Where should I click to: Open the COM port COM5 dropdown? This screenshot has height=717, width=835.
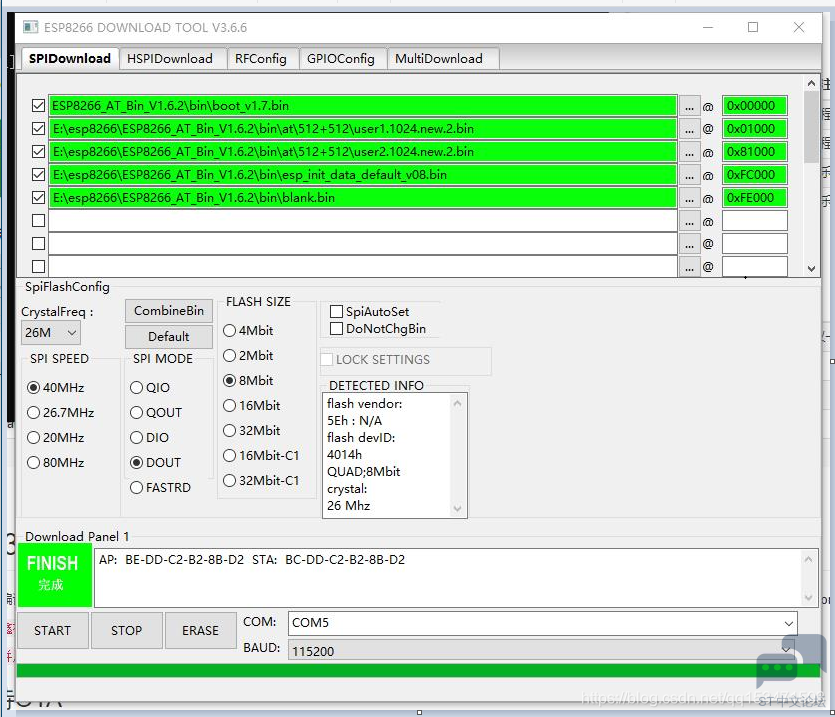tap(542, 623)
